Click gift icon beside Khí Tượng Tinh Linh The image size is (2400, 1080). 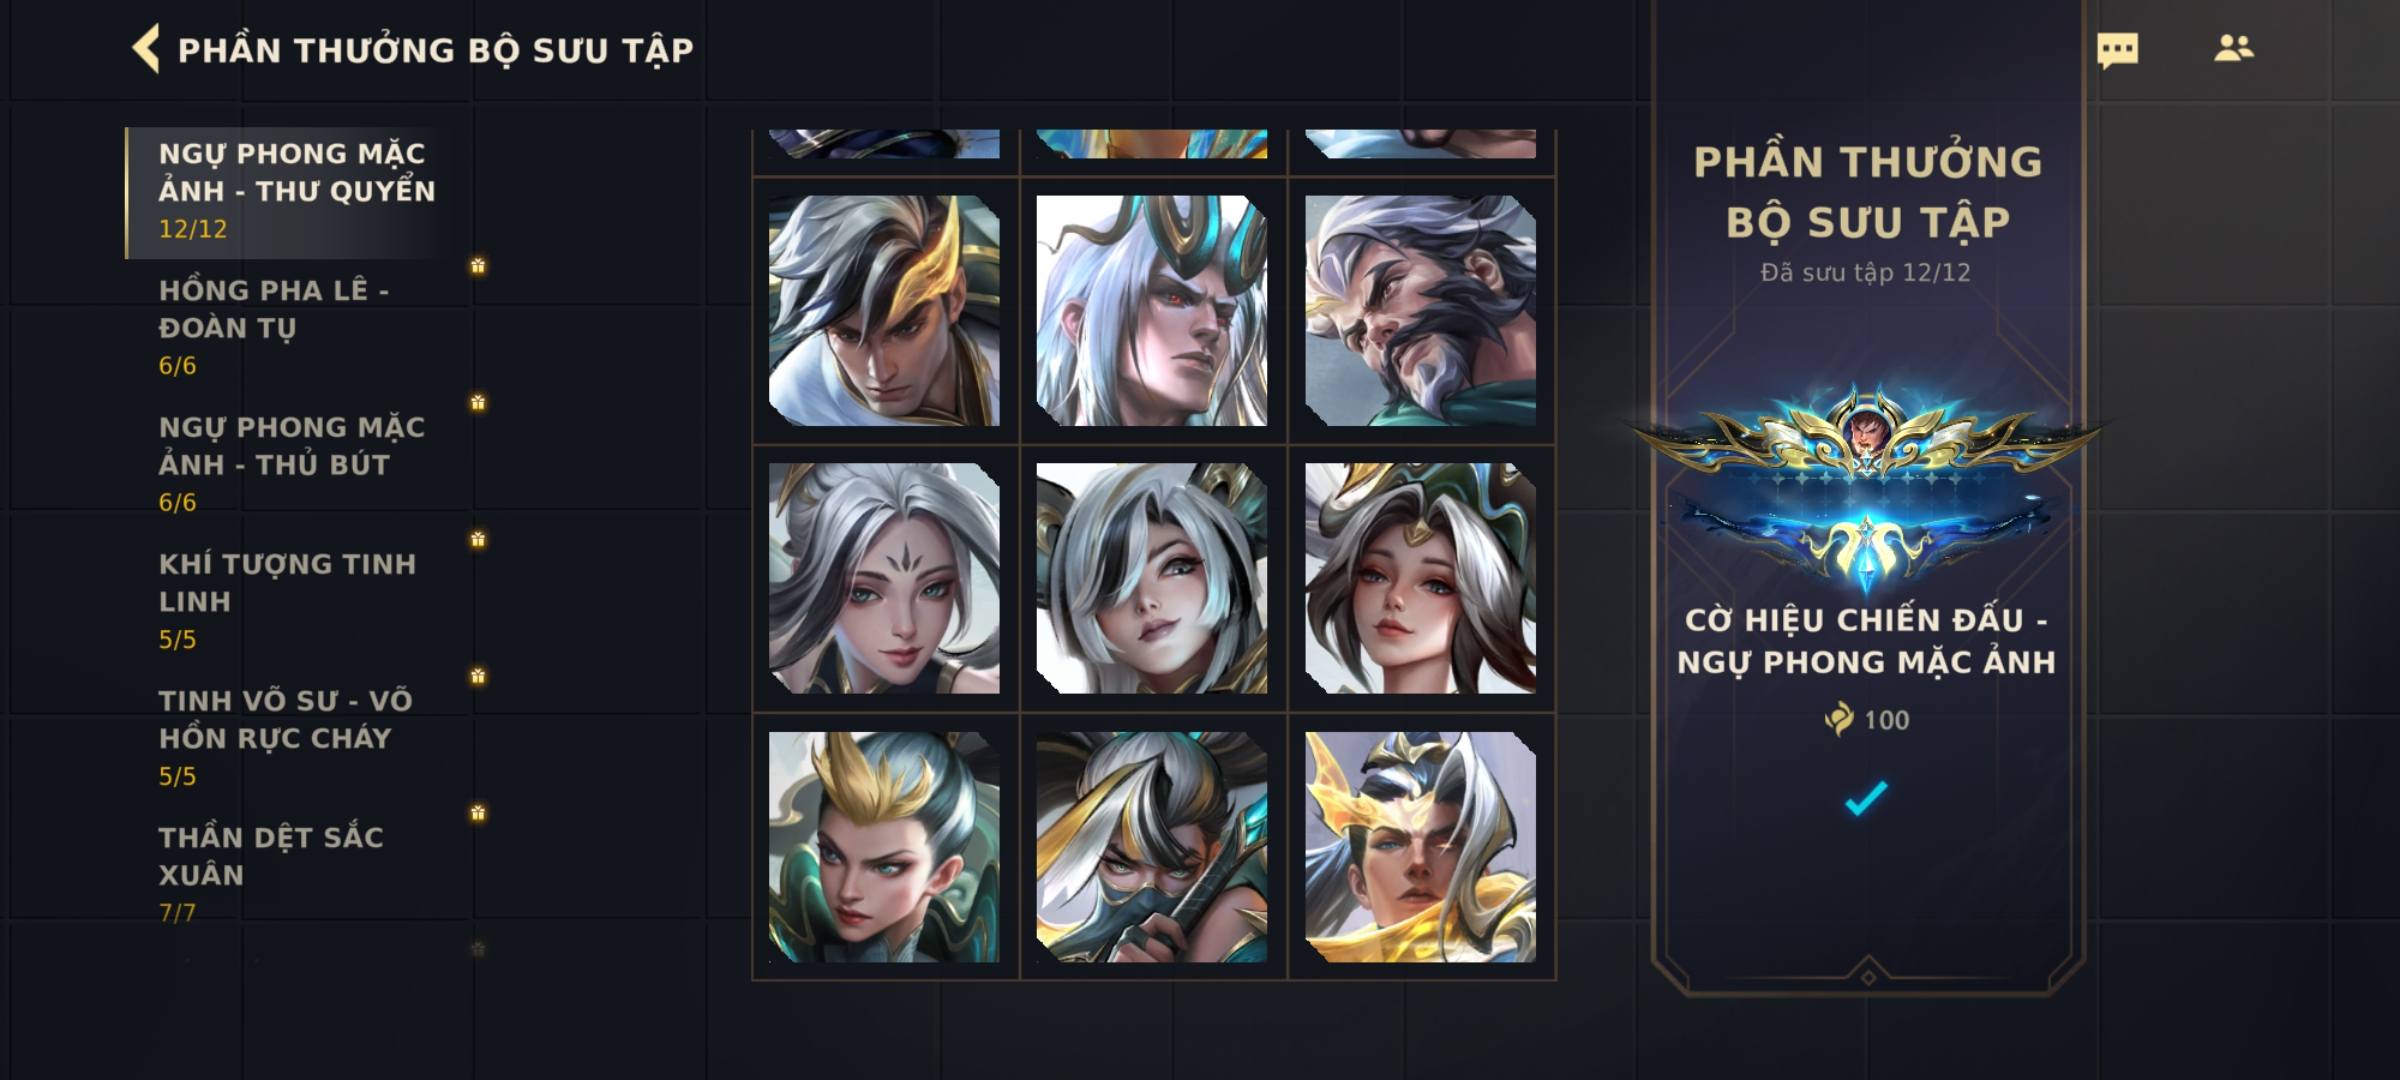coord(478,539)
